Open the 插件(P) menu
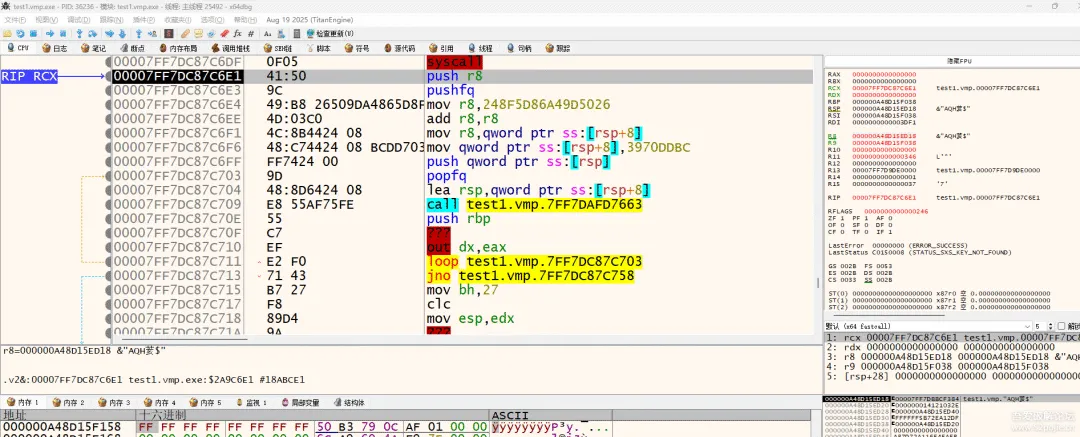This screenshot has height=437, width=1080. [143, 20]
